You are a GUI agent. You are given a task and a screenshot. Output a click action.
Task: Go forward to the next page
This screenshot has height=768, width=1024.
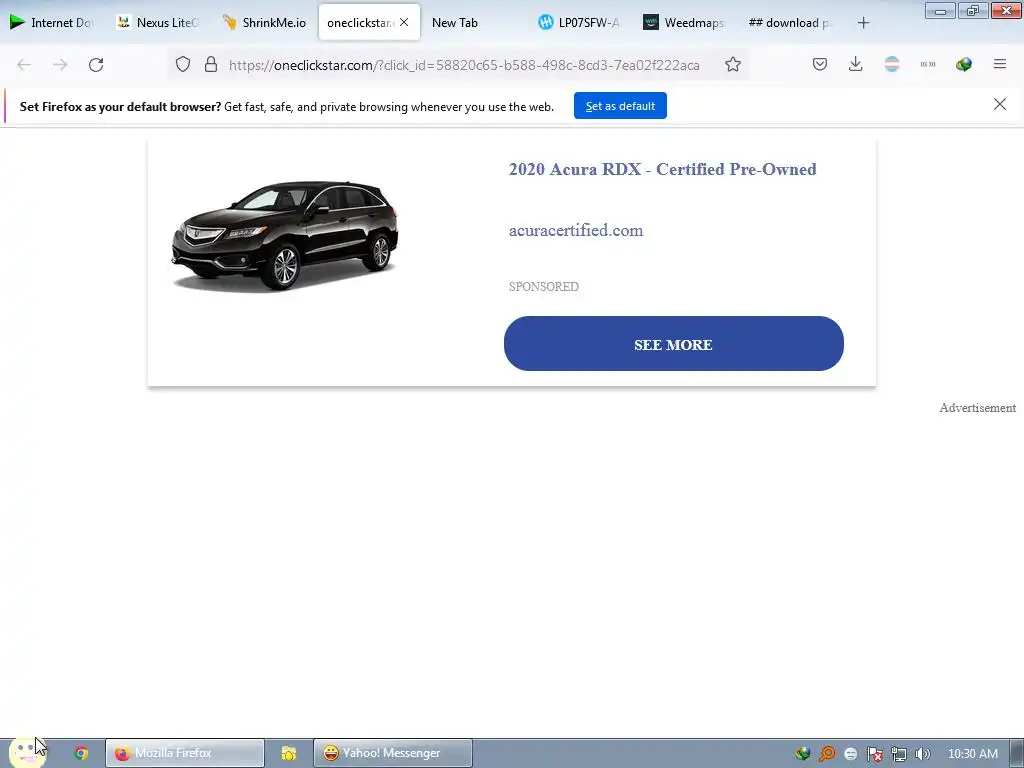coord(60,65)
